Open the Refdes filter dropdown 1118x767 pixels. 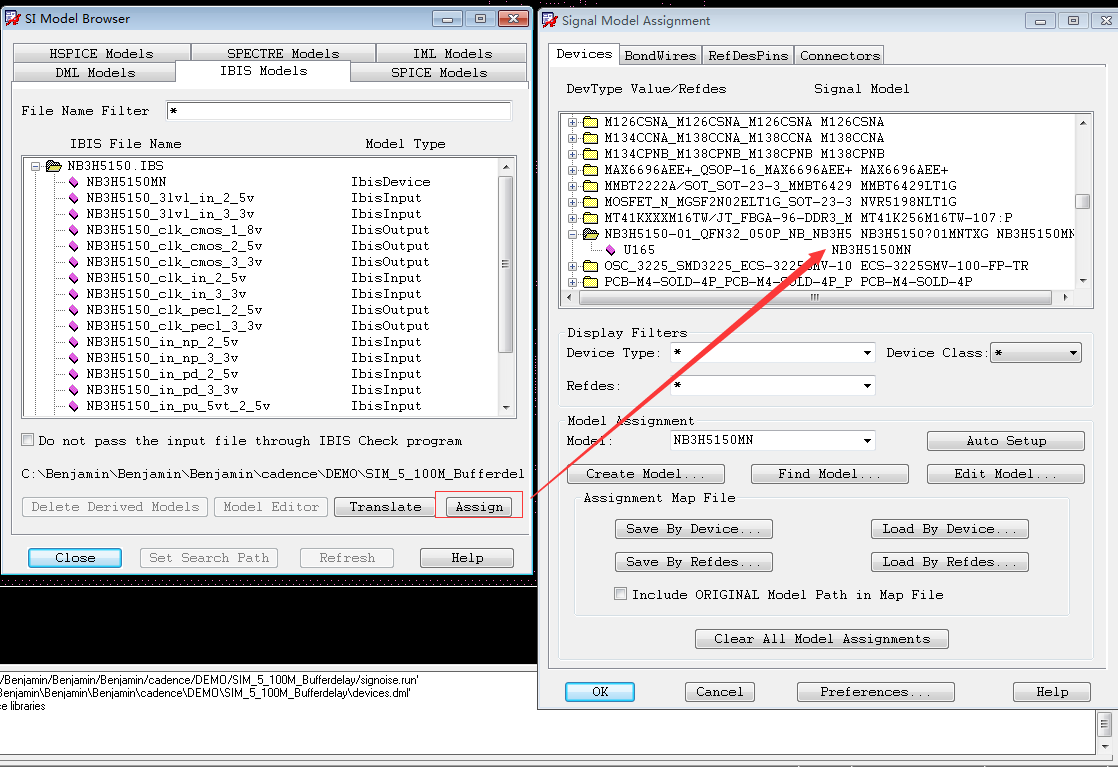[x=867, y=386]
